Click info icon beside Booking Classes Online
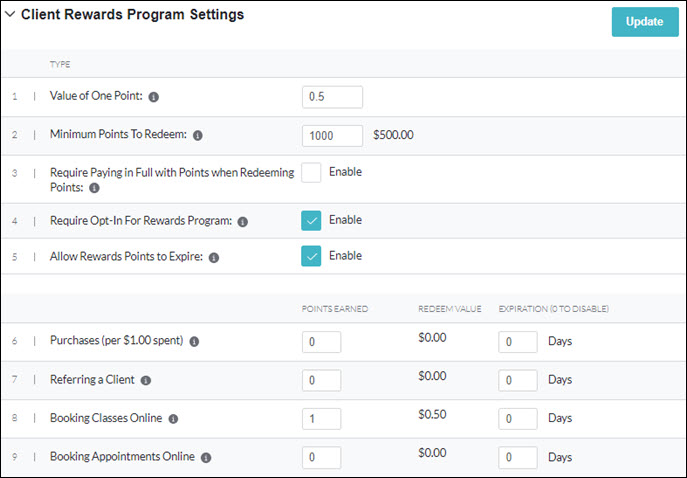687x478 pixels. click(x=173, y=419)
